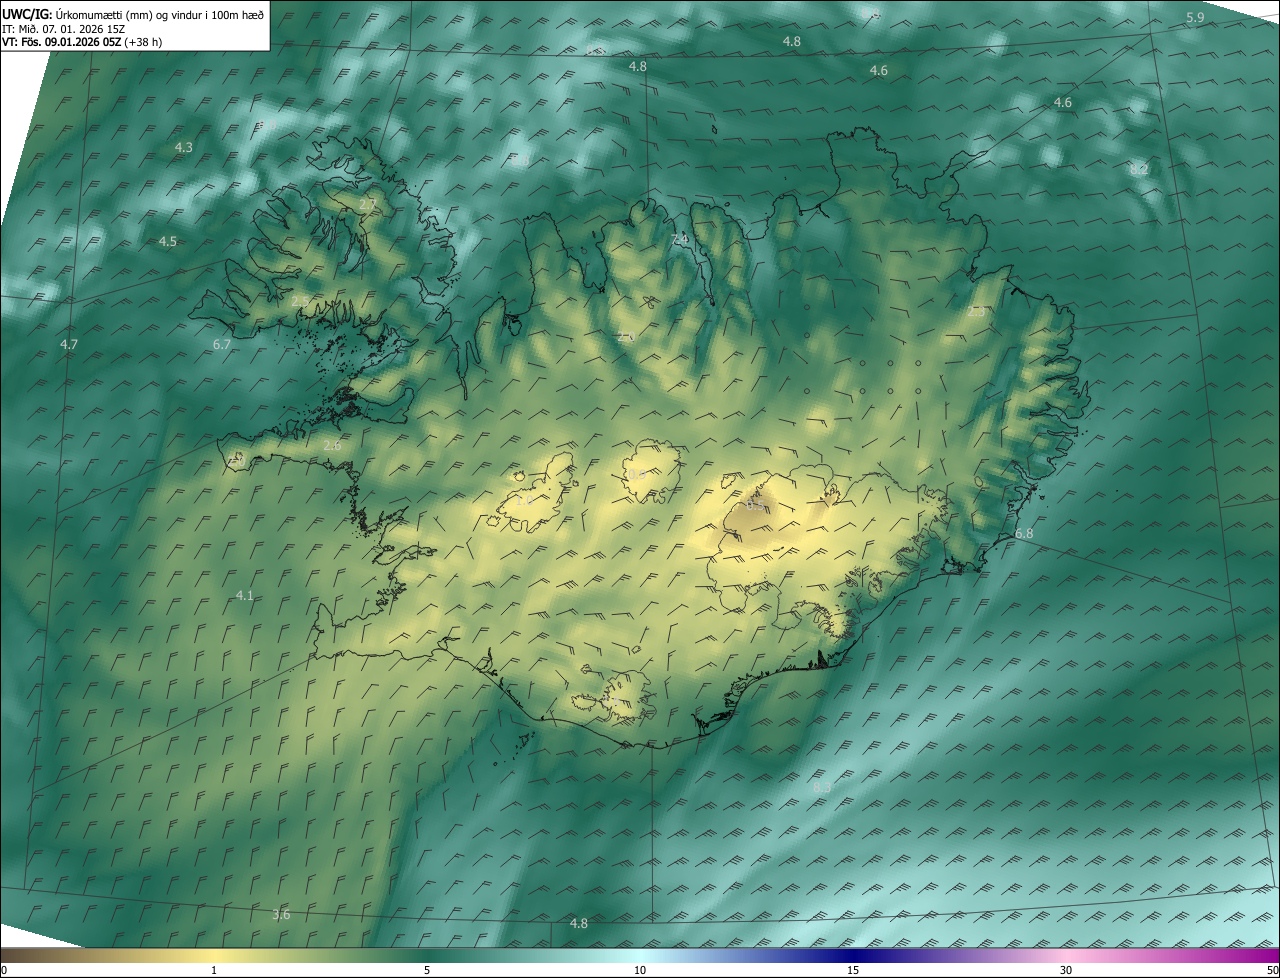Viewport: 1280px width, 978px height.
Task: Pick the map value label 4.3
Action: point(184,147)
